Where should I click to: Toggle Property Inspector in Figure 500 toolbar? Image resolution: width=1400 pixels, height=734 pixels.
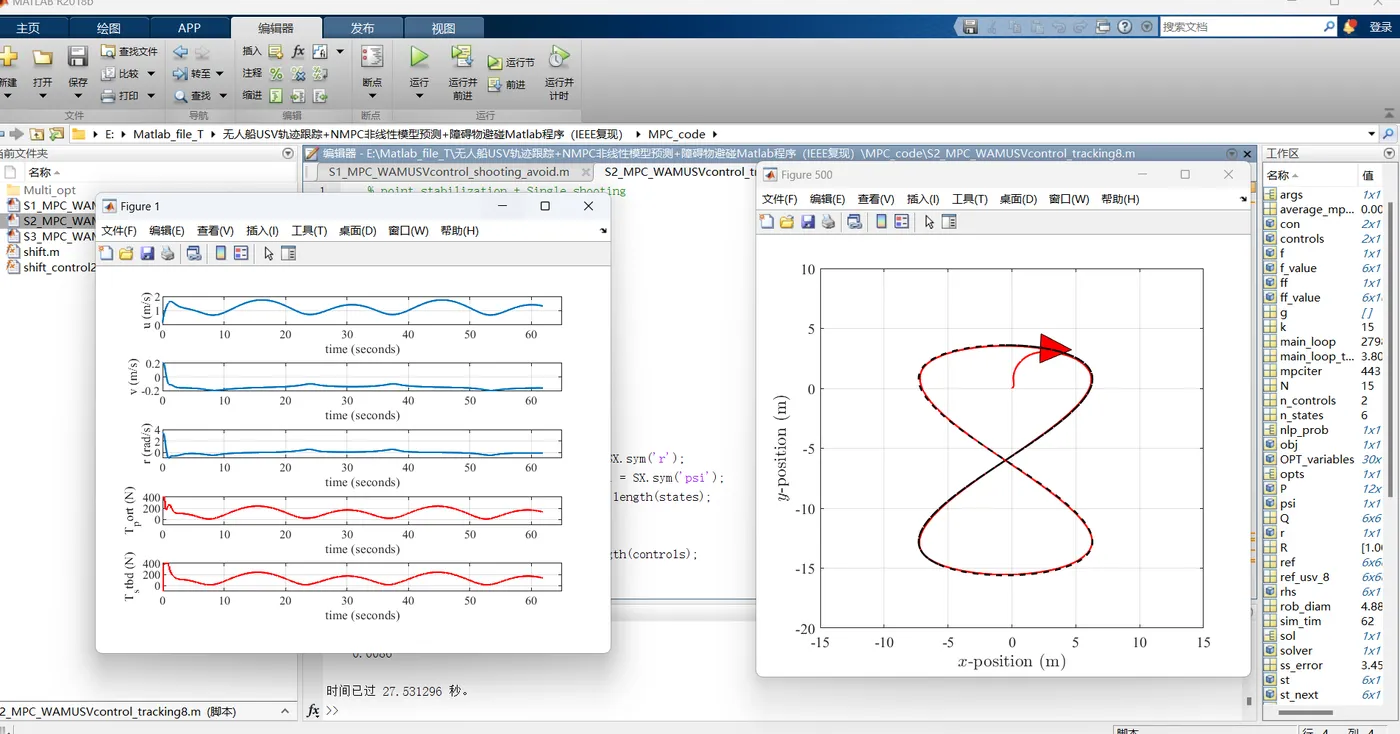(x=949, y=222)
